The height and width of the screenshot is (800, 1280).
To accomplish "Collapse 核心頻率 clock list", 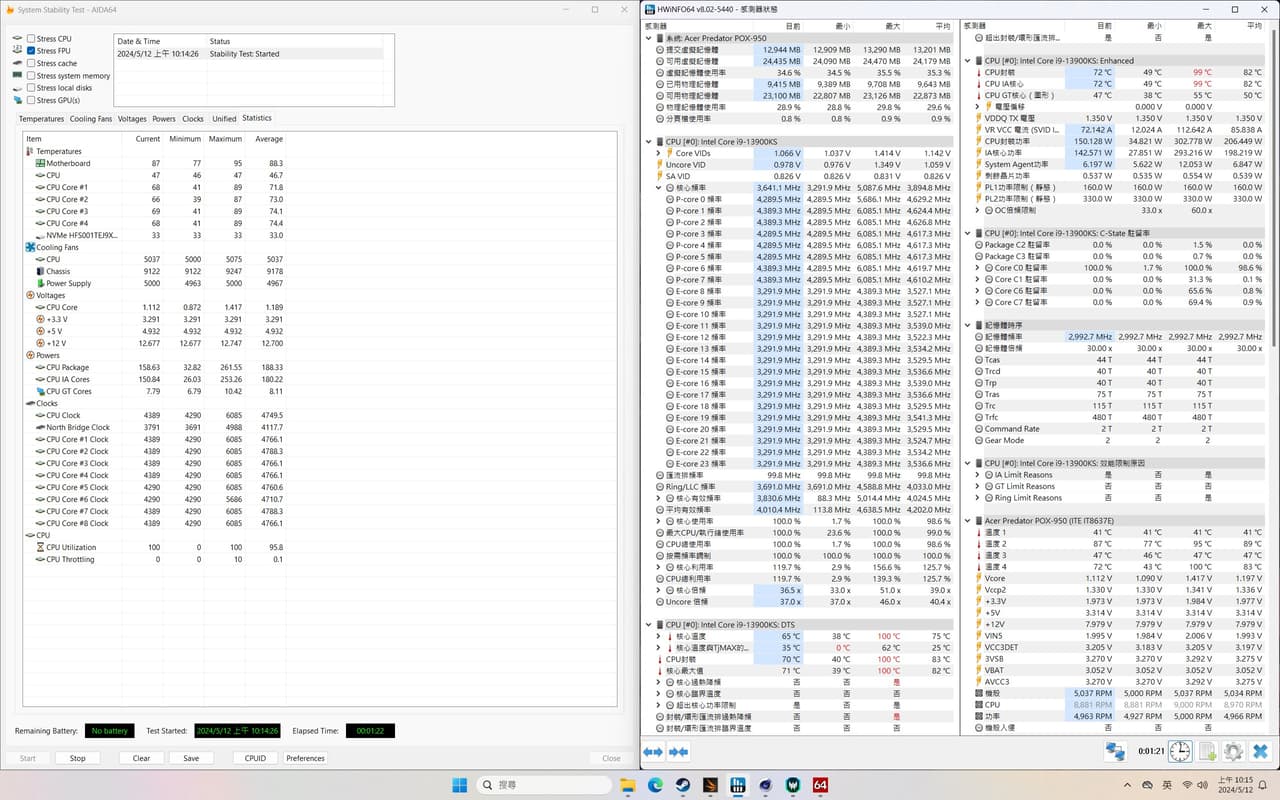I will 659,188.
